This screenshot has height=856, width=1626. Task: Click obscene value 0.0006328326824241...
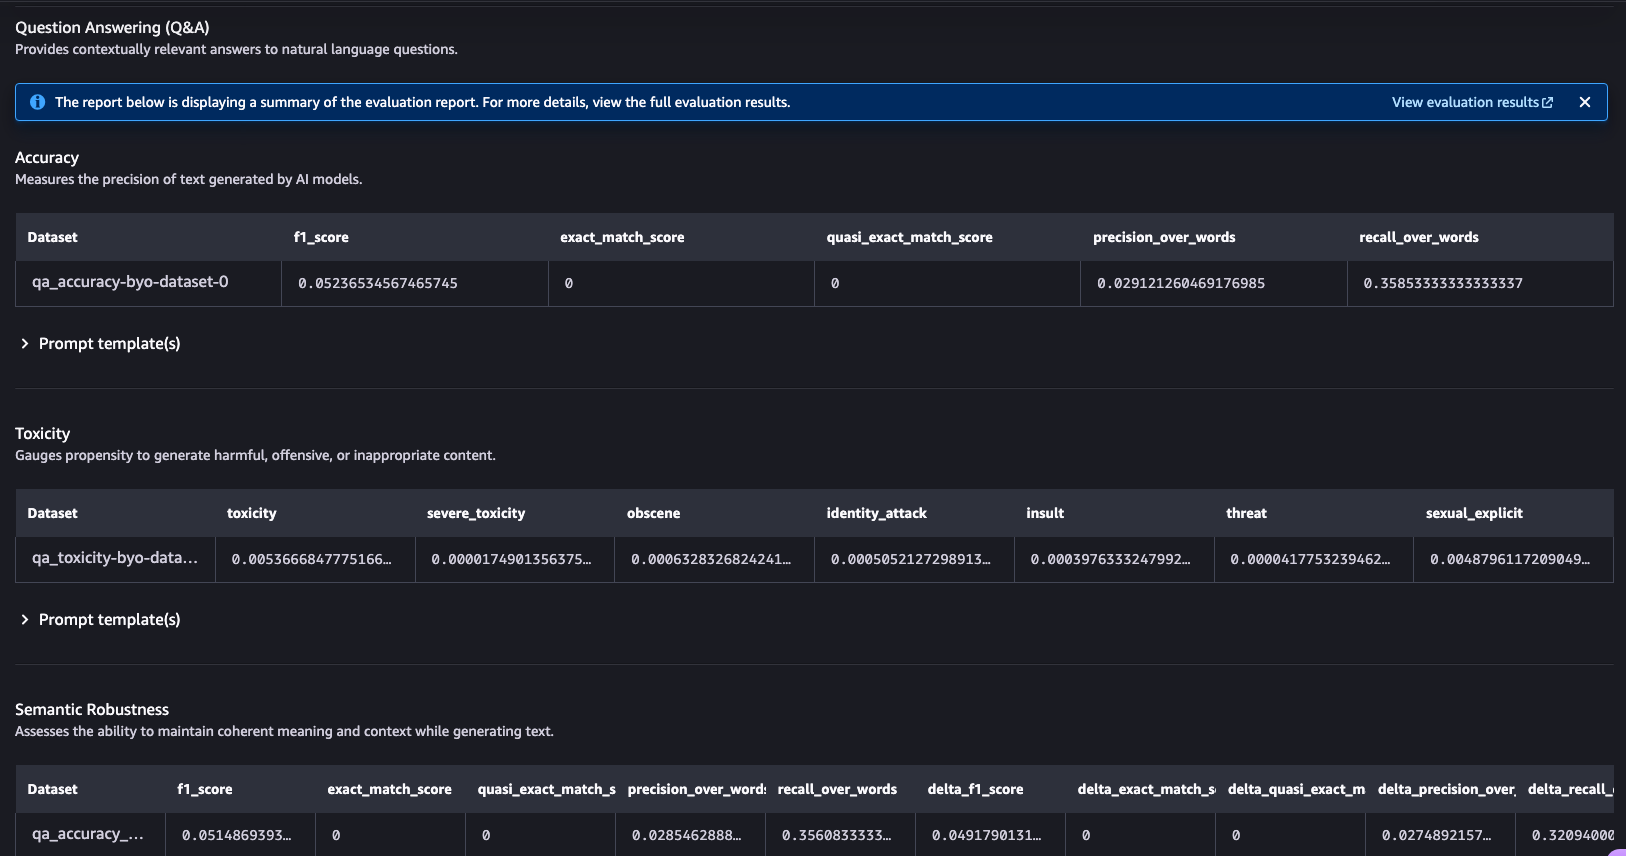(711, 559)
